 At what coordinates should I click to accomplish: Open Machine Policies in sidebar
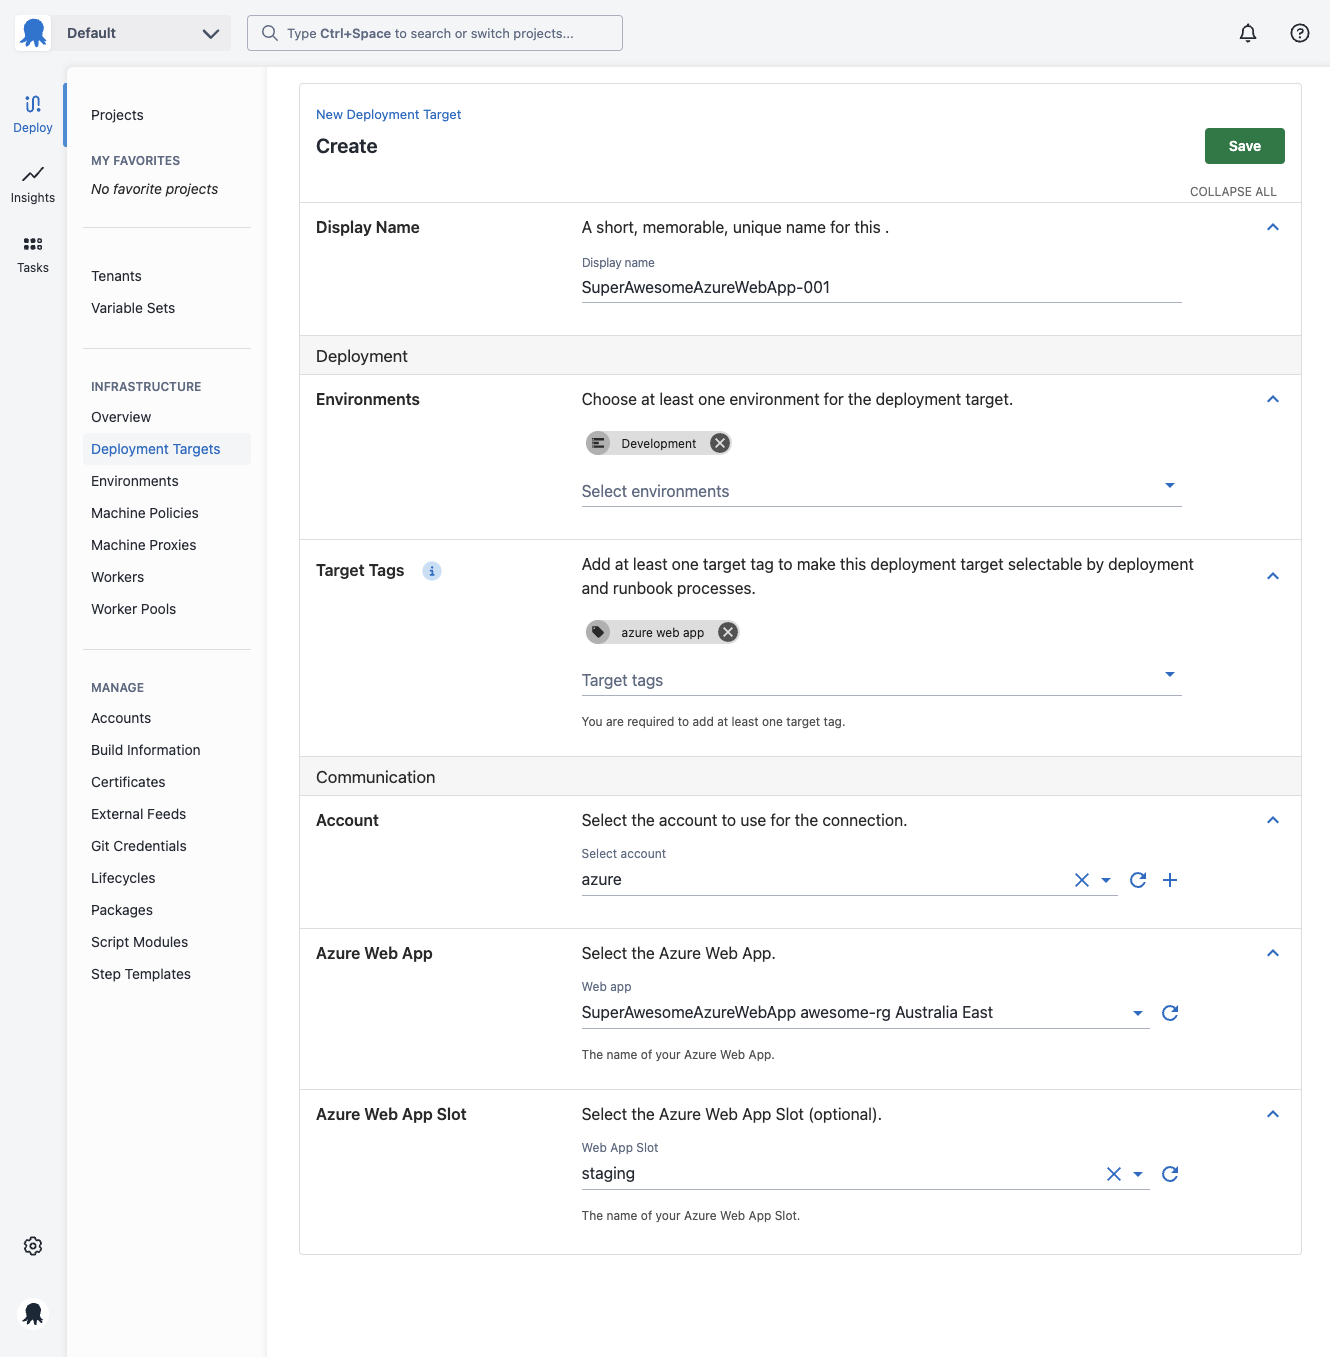[x=145, y=513]
